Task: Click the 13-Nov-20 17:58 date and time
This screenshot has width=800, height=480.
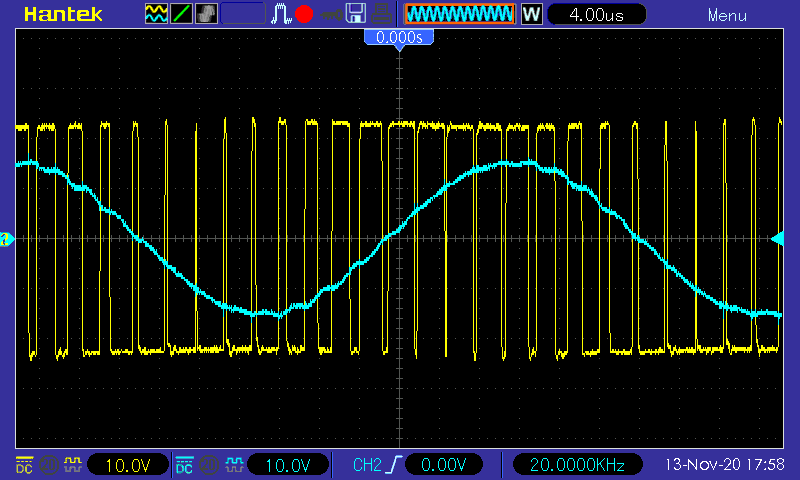Action: pos(724,464)
